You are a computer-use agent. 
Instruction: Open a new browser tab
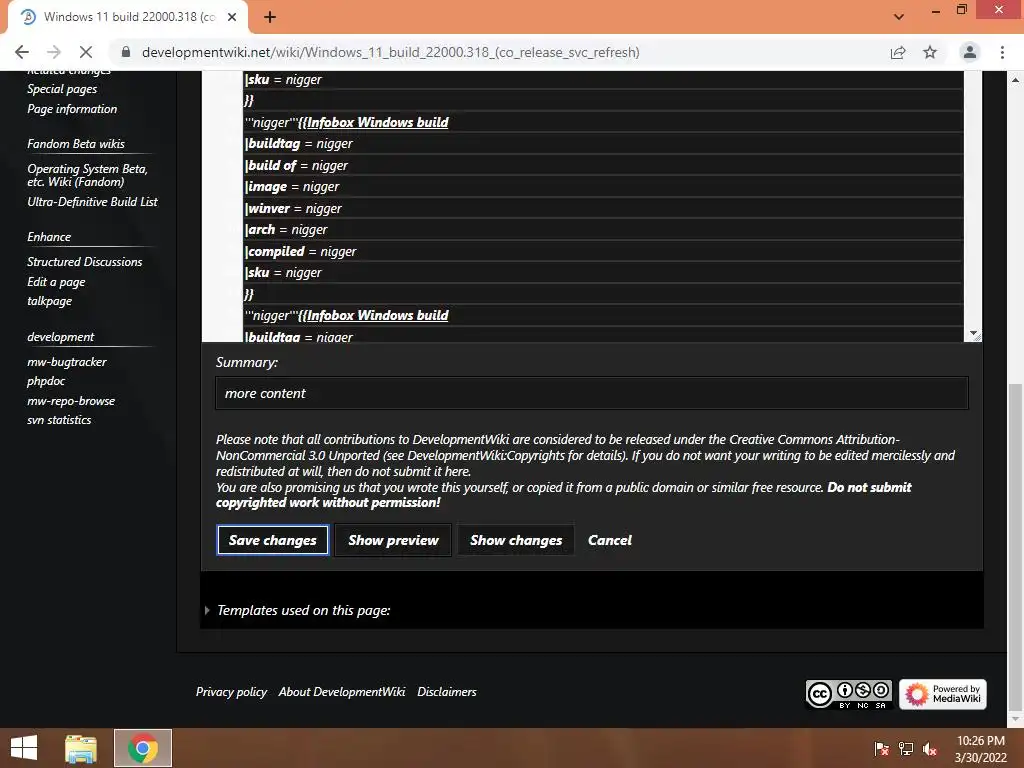pyautogui.click(x=270, y=17)
